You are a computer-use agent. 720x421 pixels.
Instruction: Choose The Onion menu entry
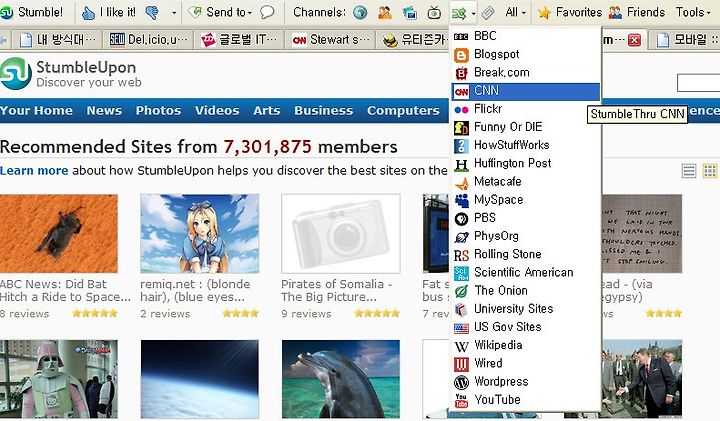point(526,291)
